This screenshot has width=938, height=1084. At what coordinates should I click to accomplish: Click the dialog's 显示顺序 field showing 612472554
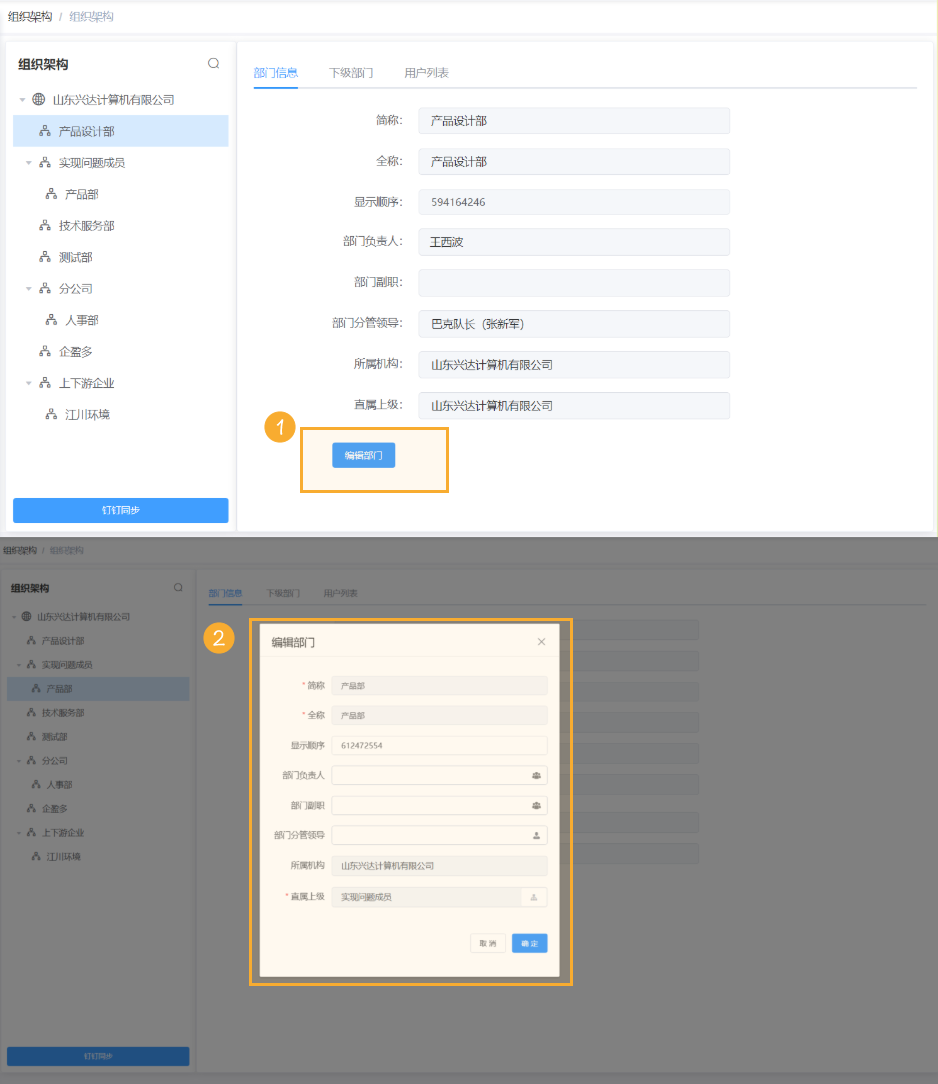point(438,746)
